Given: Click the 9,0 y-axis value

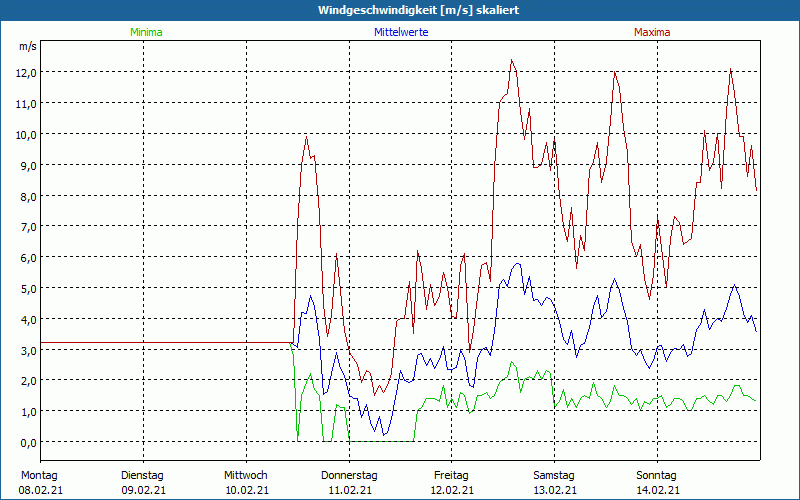Looking at the screenshot, I should pos(29,166).
